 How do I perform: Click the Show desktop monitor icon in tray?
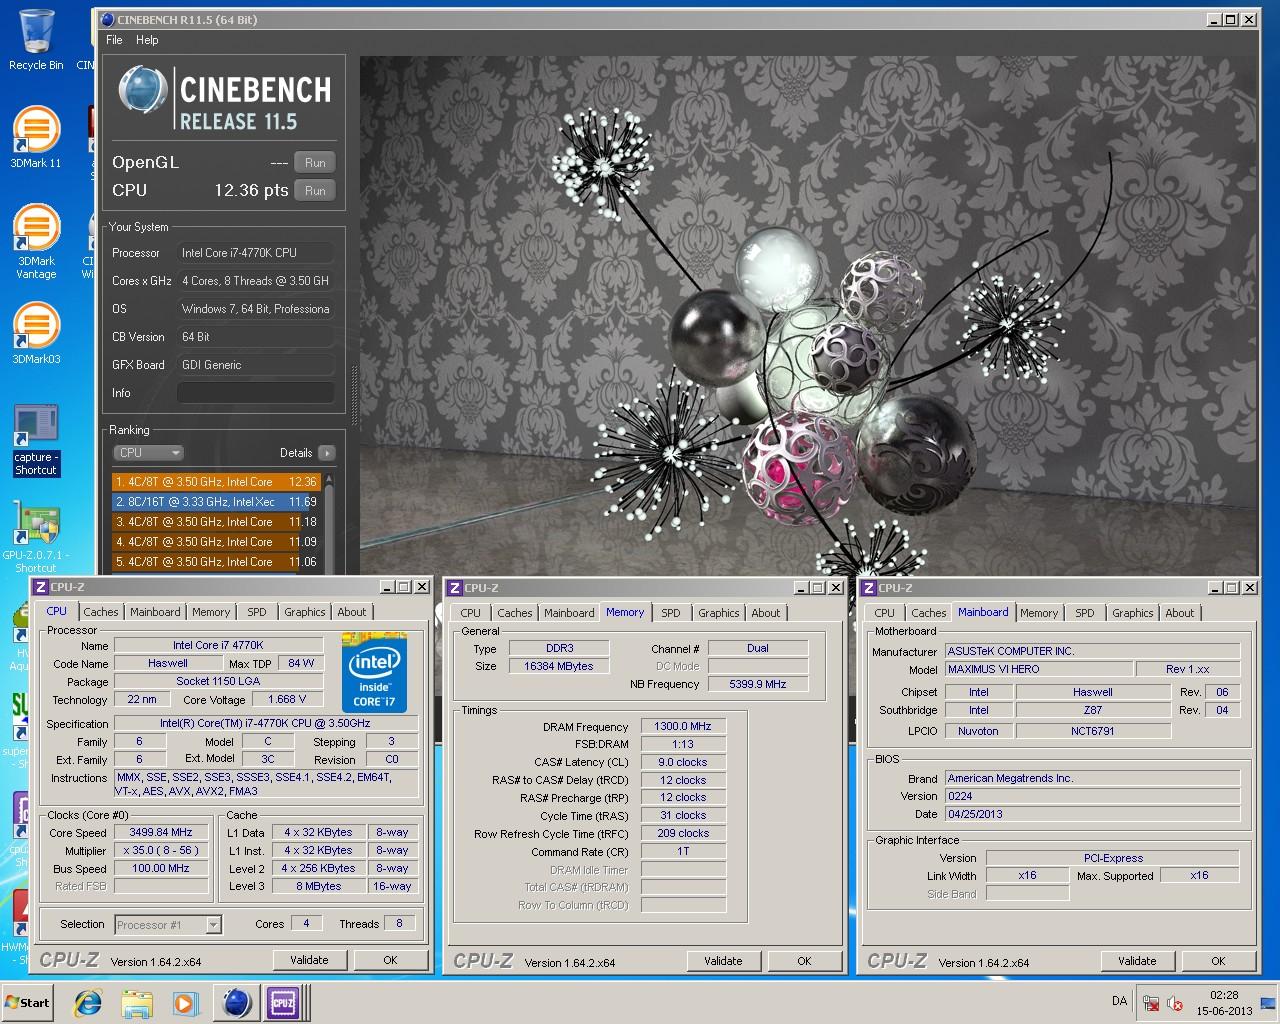[1269, 1004]
